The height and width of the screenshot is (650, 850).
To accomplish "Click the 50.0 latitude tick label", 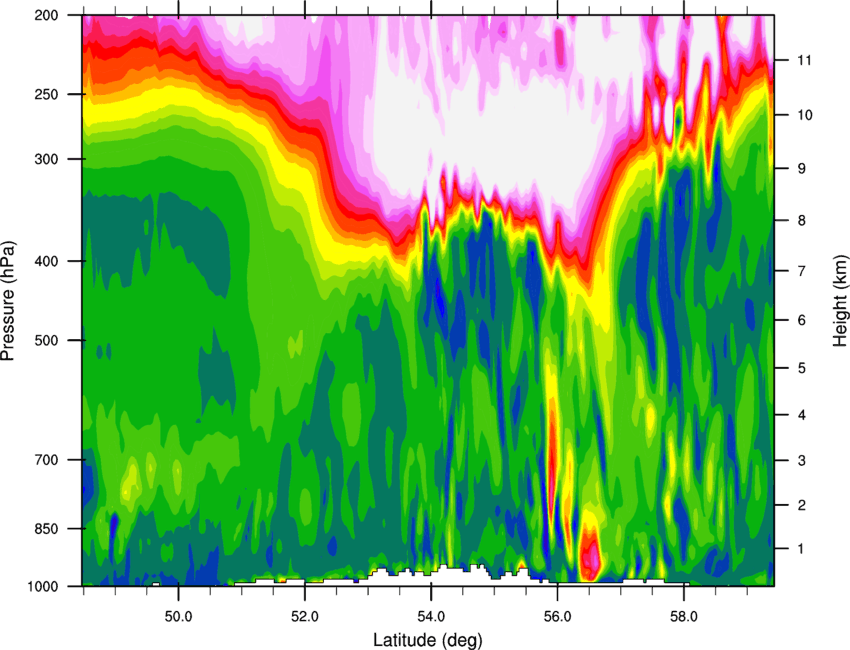I will pyautogui.click(x=178, y=616).
